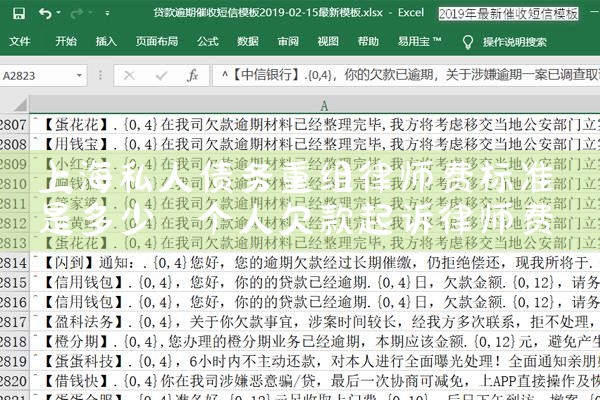
Task: Click cell with 【用钱宝】 text
Action: tap(315, 144)
